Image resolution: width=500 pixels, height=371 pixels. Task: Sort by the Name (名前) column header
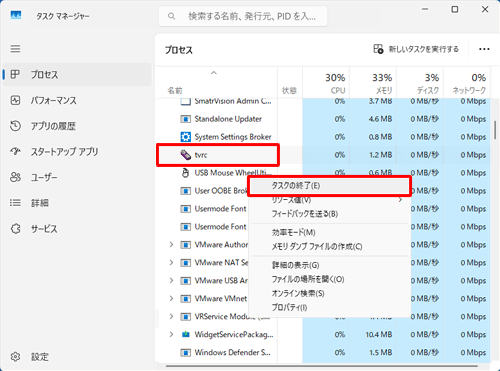217,83
